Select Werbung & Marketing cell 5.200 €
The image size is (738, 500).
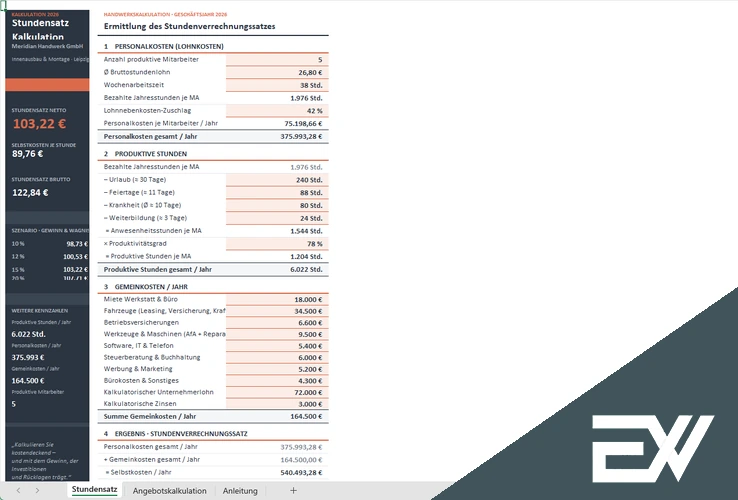point(277,369)
